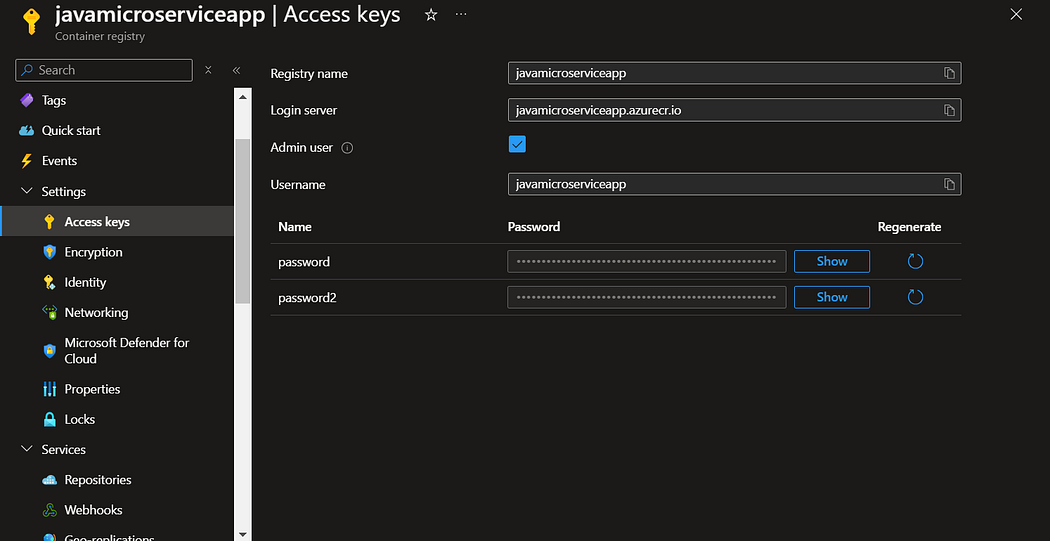
Task: Click the Login server field
Action: point(735,110)
